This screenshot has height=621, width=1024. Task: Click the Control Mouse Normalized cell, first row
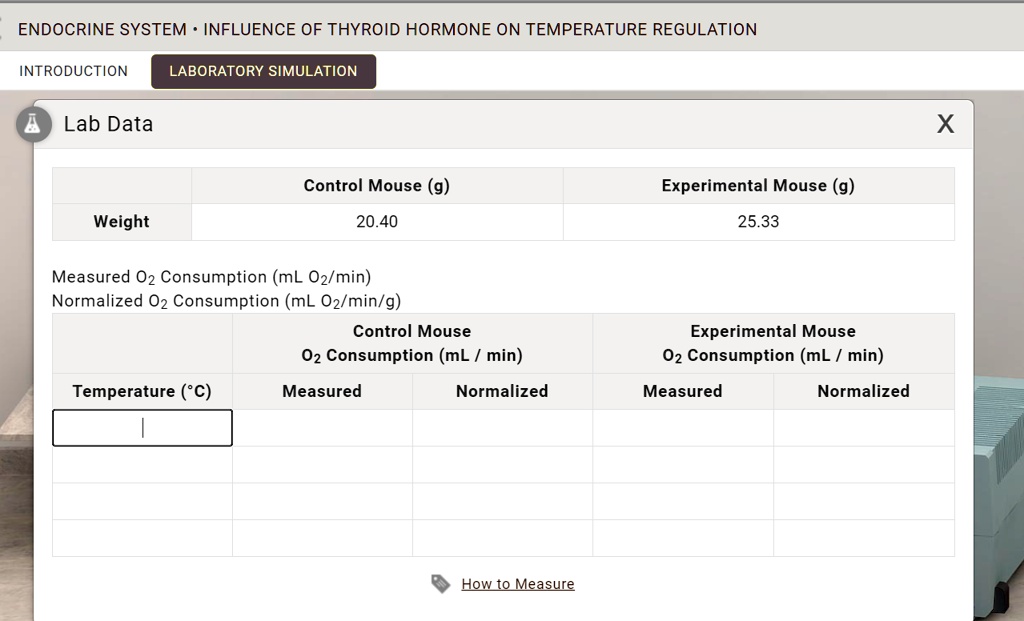pos(502,428)
